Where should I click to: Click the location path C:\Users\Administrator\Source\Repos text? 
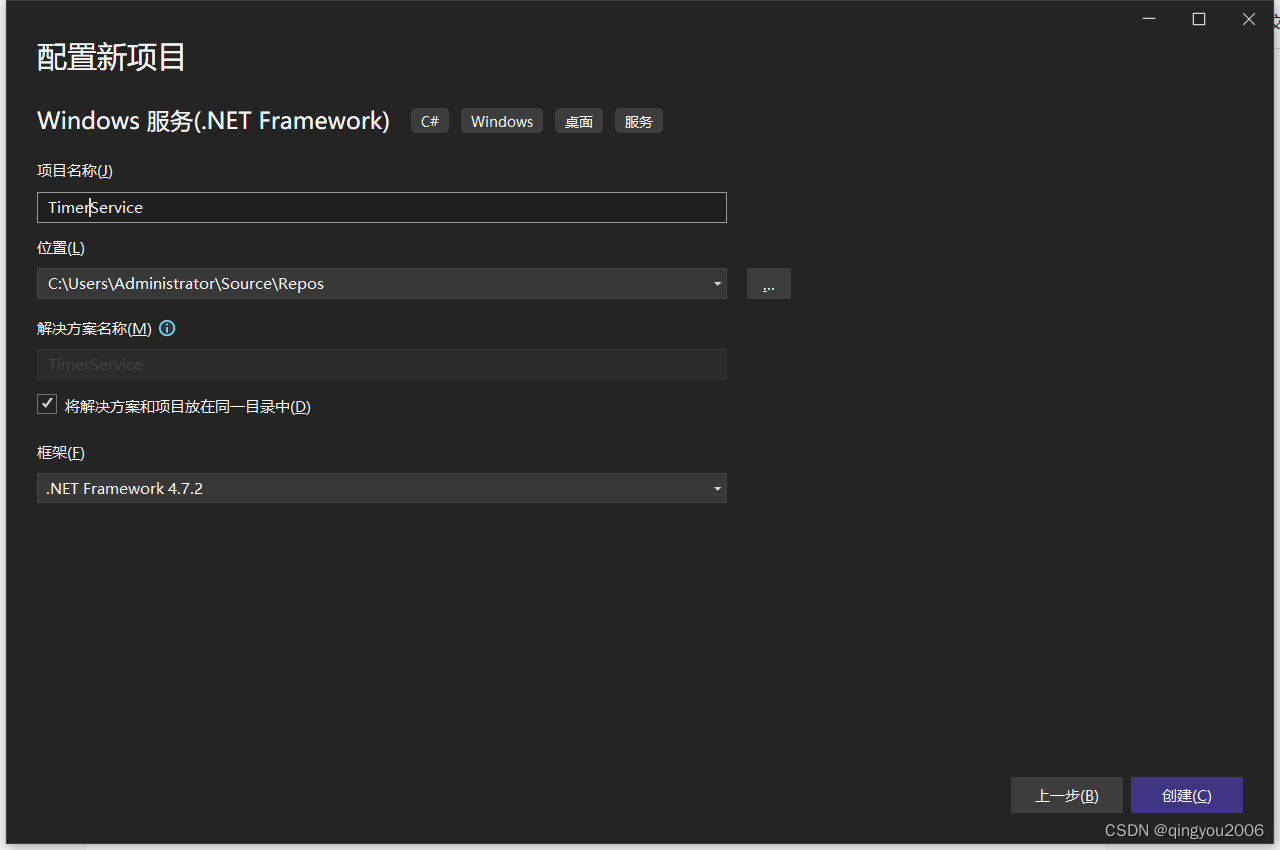186,284
